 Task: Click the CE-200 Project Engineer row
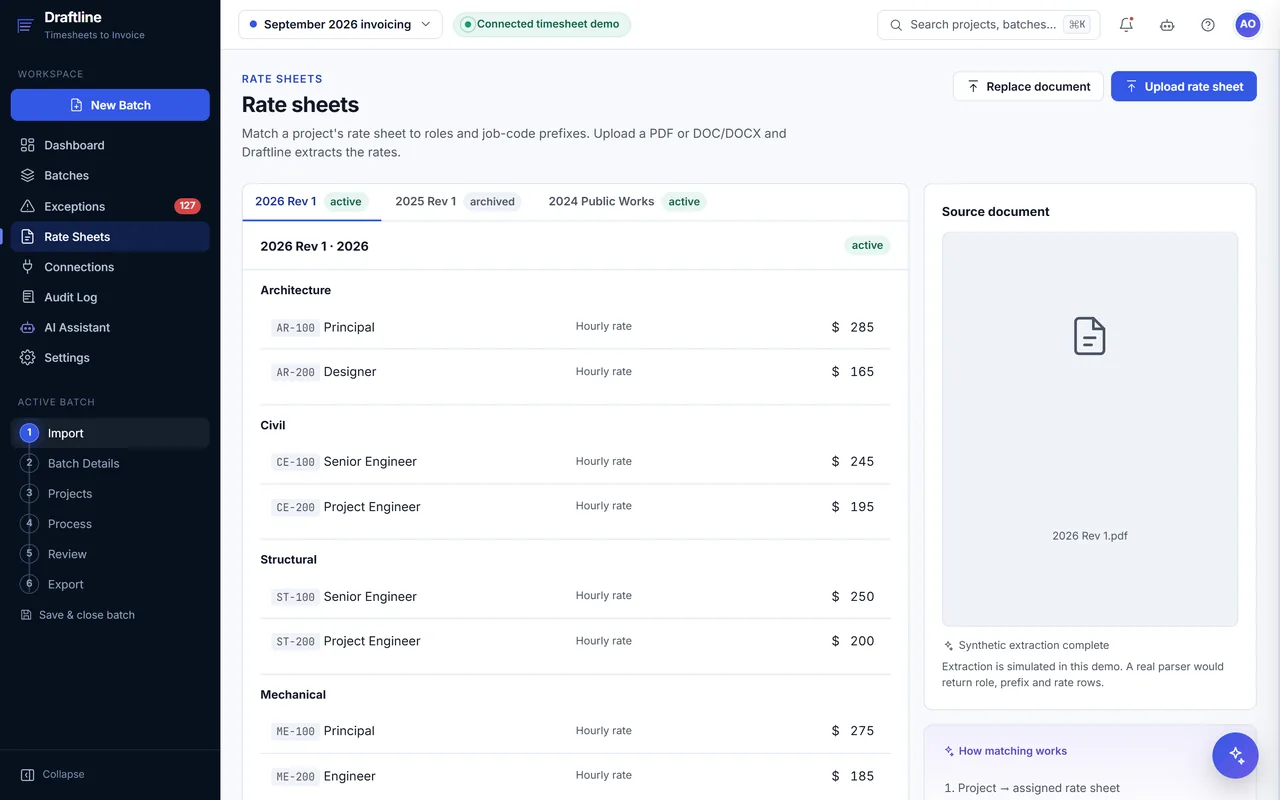pos(575,507)
